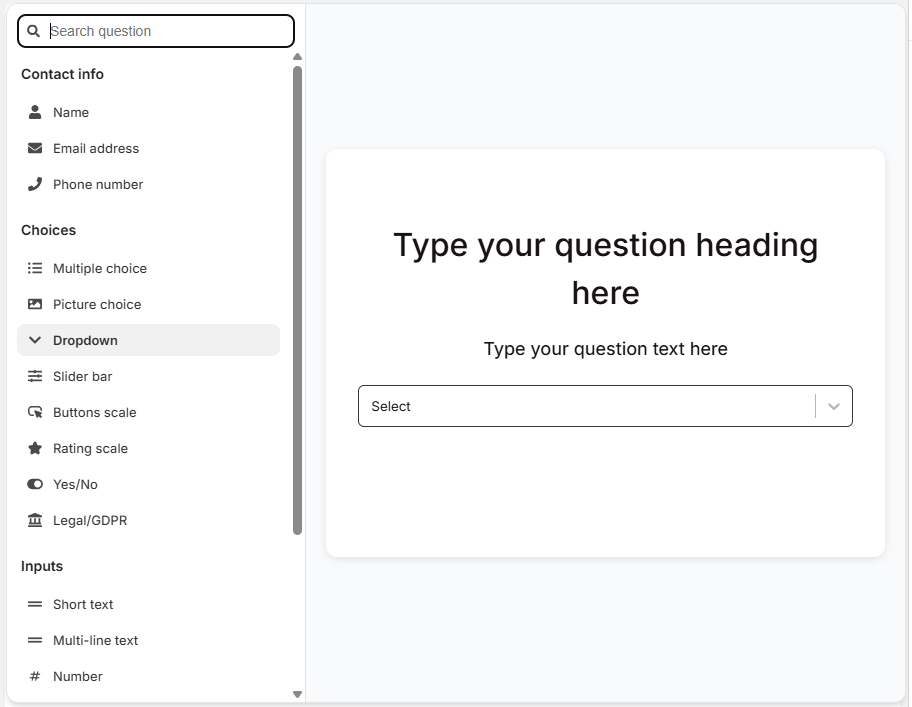This screenshot has width=912, height=707.
Task: Select the Phone number icon
Action: [34, 184]
